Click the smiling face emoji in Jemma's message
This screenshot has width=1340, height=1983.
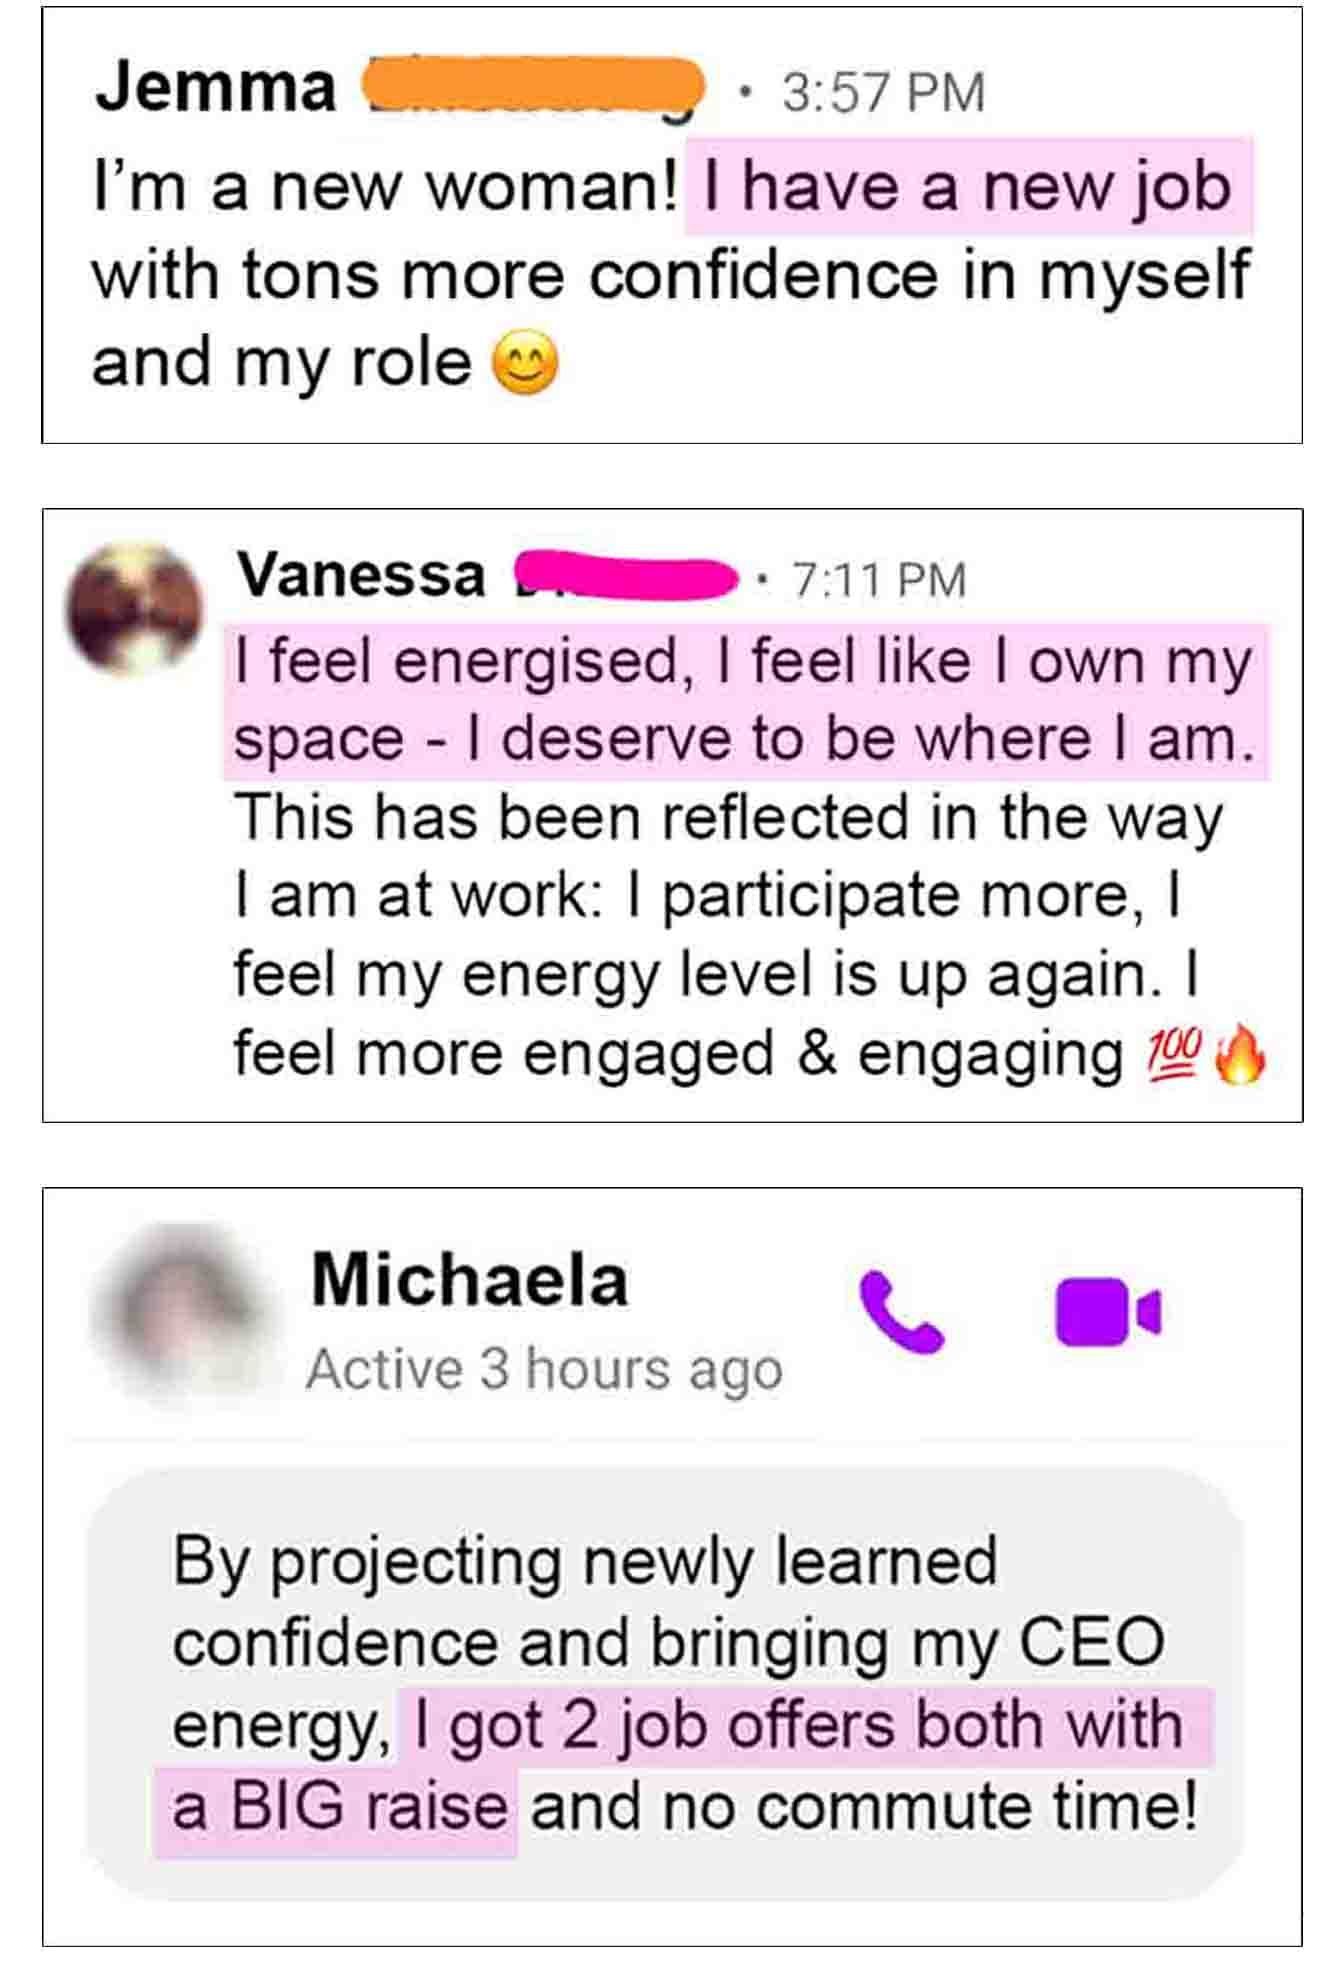(x=527, y=366)
